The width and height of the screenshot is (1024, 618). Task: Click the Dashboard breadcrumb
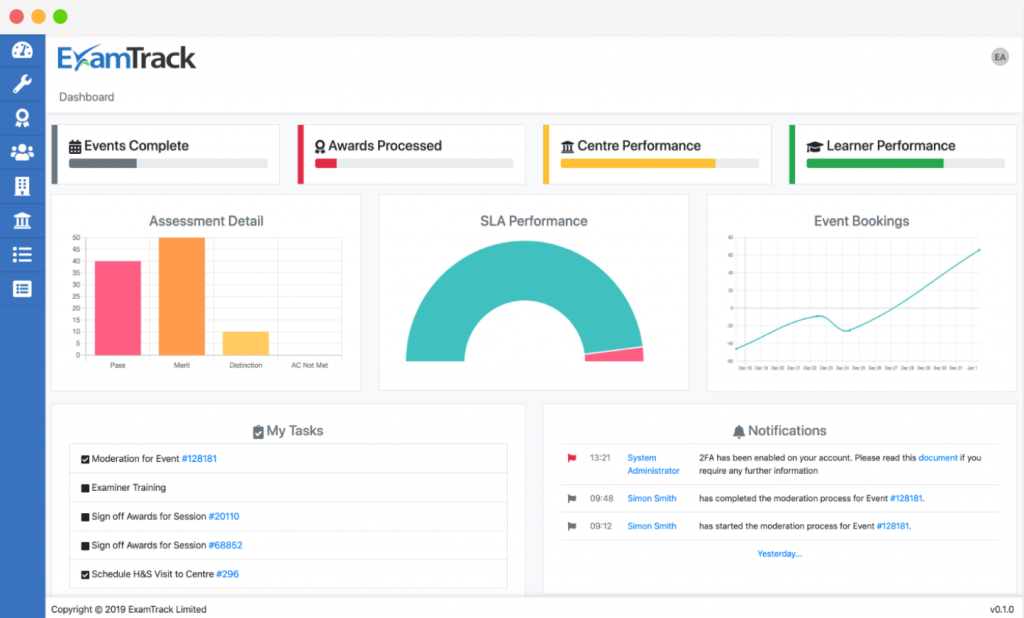[86, 97]
